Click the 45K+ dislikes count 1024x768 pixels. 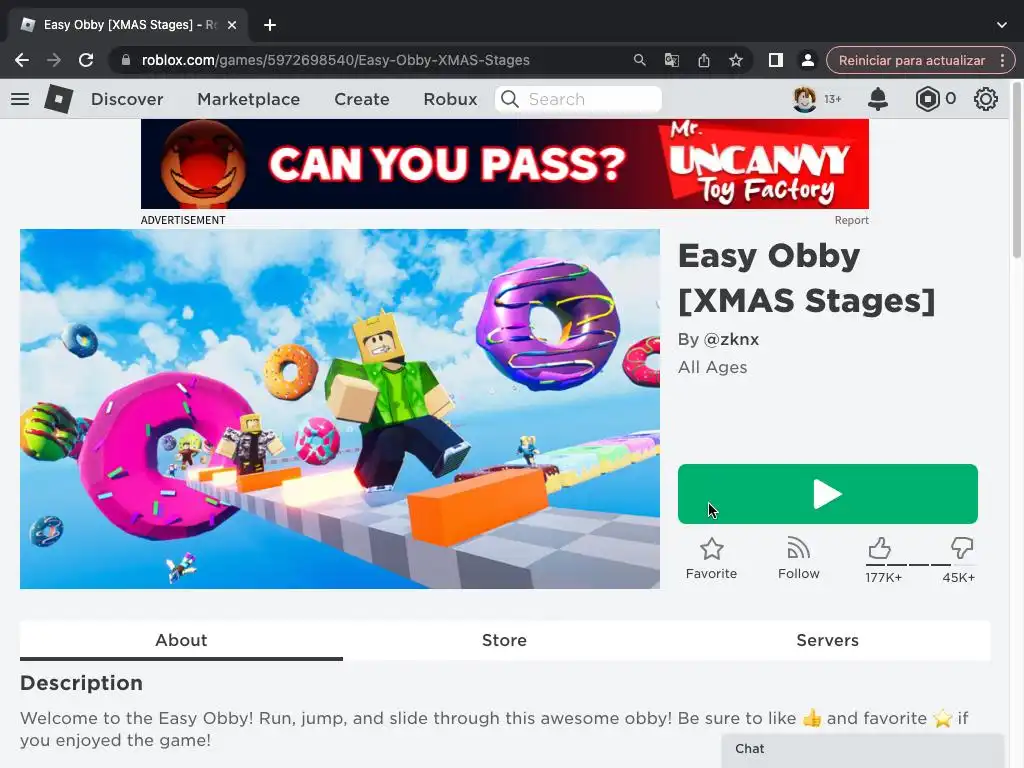(958, 577)
